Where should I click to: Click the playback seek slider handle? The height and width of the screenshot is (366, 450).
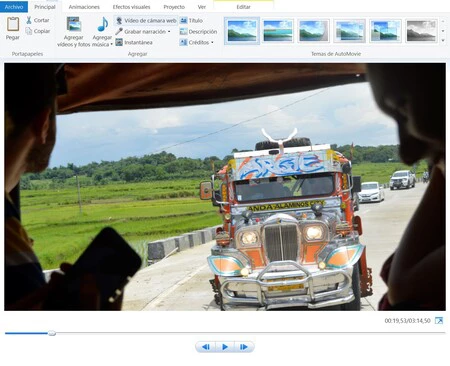[x=52, y=333]
